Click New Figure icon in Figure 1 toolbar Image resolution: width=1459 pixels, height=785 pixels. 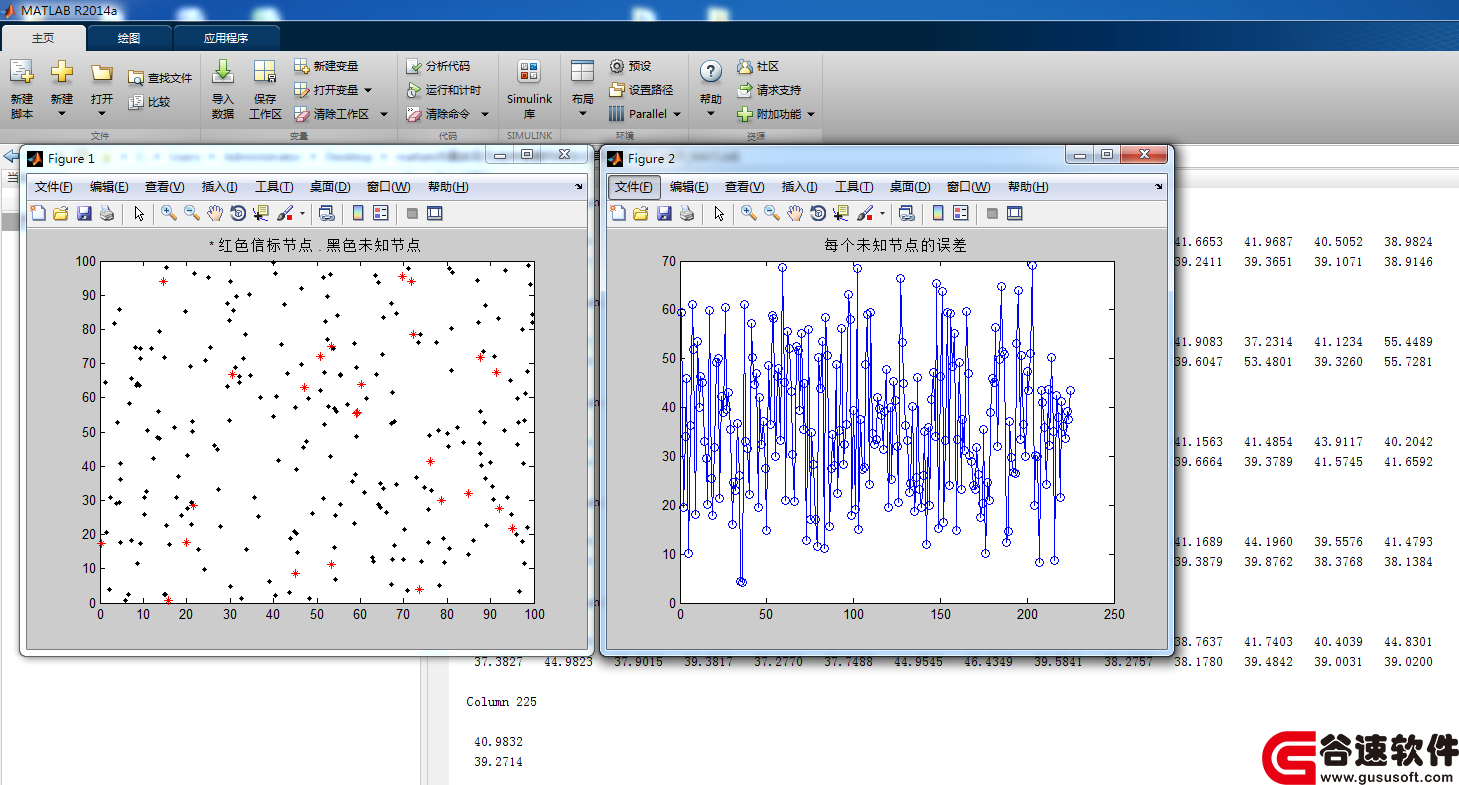coord(38,213)
